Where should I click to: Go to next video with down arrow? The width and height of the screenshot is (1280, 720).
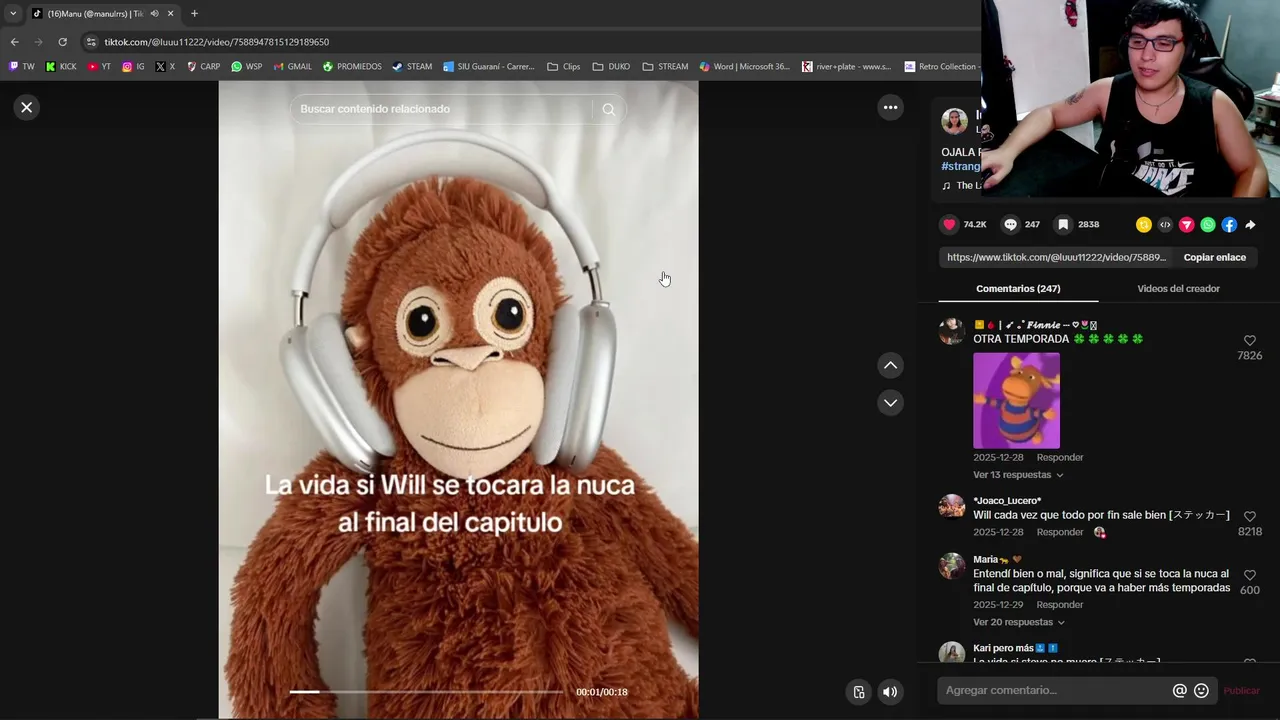(x=890, y=402)
